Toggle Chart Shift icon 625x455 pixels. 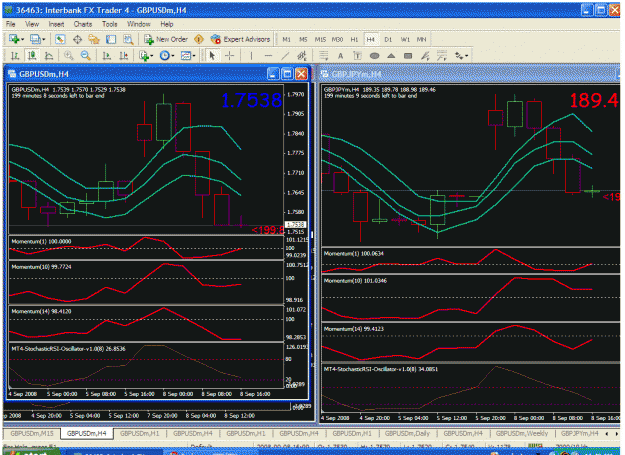coord(124,55)
